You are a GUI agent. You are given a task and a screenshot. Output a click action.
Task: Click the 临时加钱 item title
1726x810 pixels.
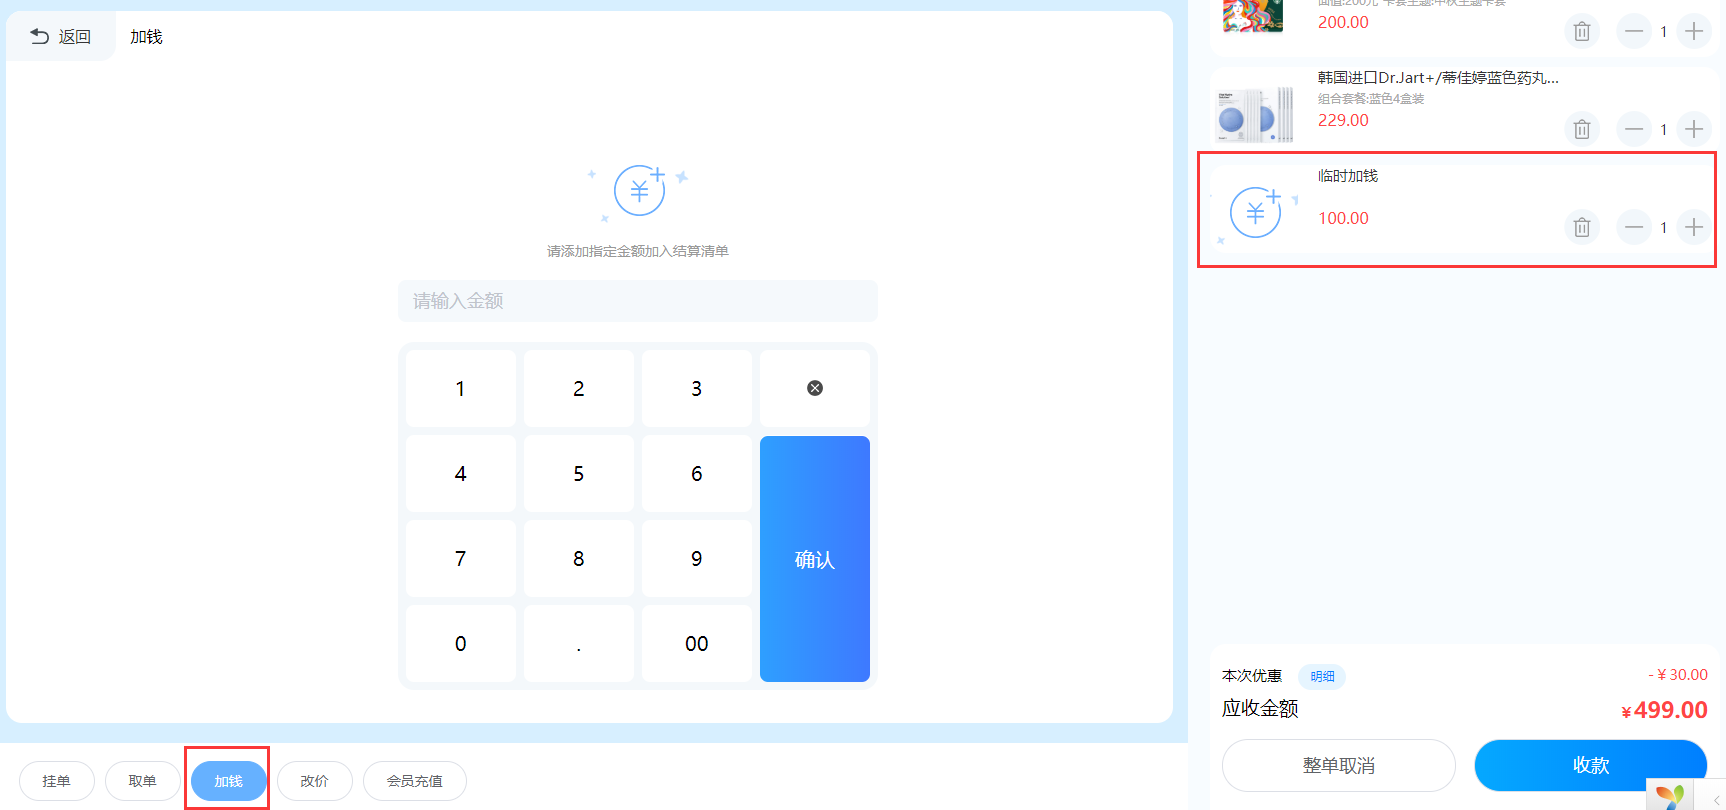point(1348,176)
